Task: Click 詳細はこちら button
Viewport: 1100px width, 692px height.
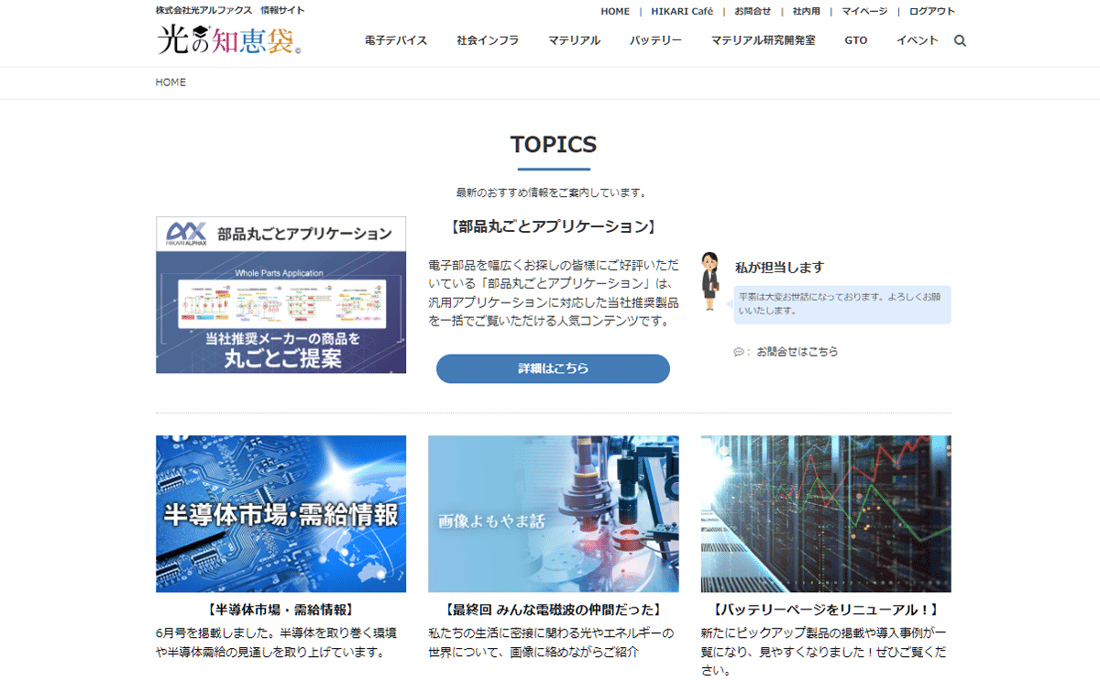Action: pyautogui.click(x=553, y=368)
